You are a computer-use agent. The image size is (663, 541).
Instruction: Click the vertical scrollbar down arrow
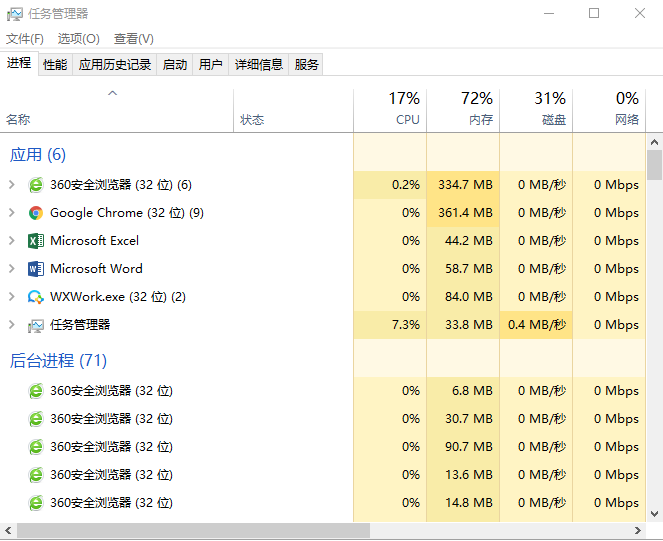click(655, 514)
